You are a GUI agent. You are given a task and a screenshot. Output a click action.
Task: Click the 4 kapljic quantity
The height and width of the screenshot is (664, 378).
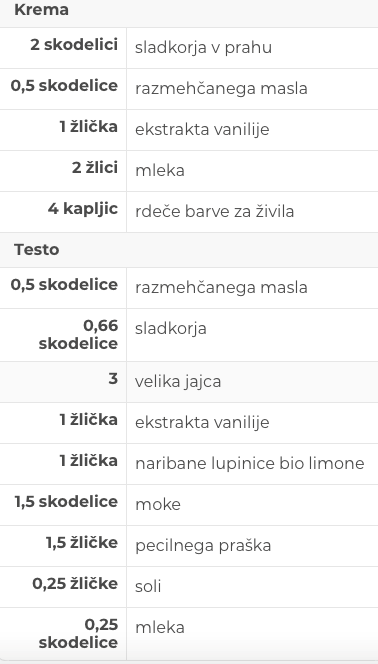coord(83,209)
